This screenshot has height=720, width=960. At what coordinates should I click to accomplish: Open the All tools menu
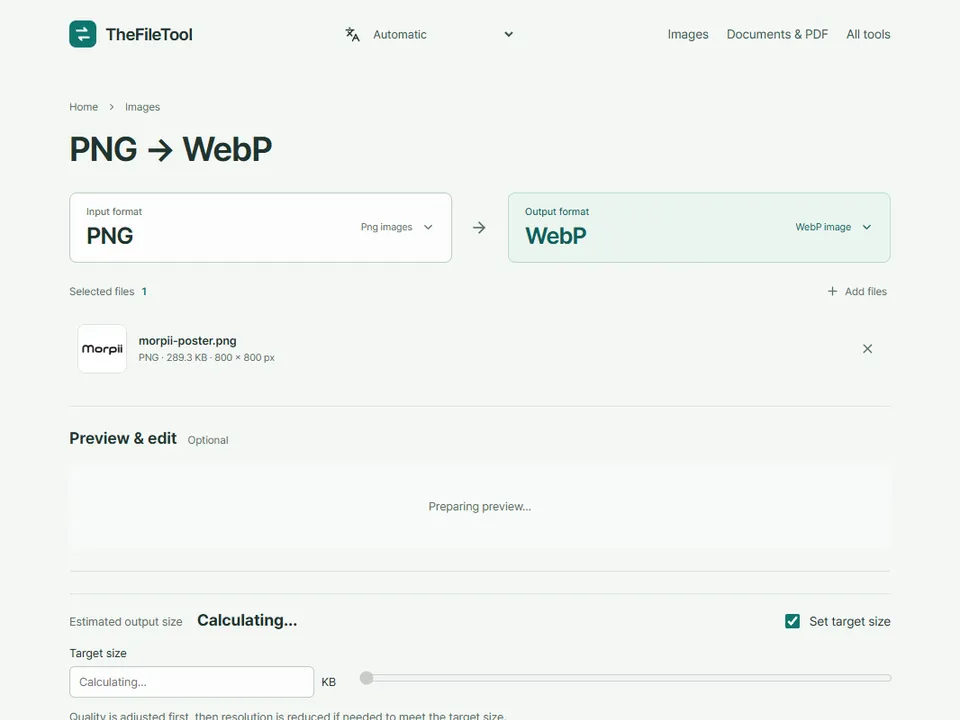pos(868,34)
